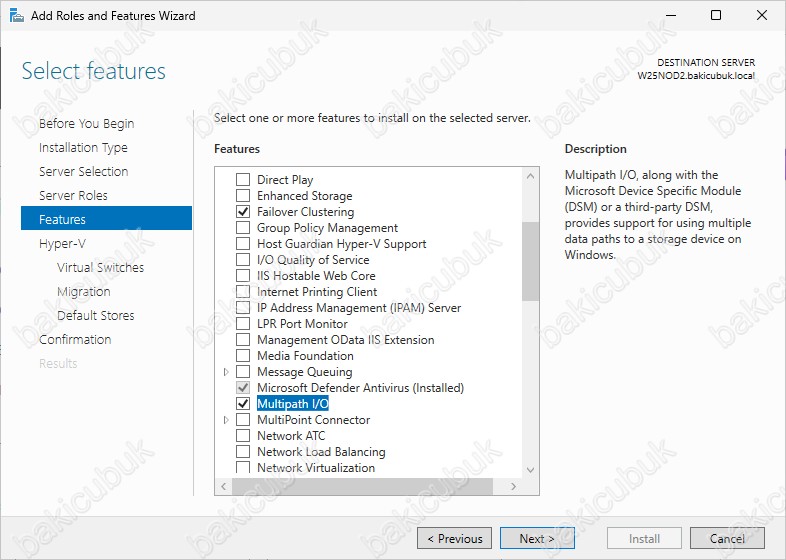Open the Server Selection step
Screen dimensions: 786x560
[83, 171]
